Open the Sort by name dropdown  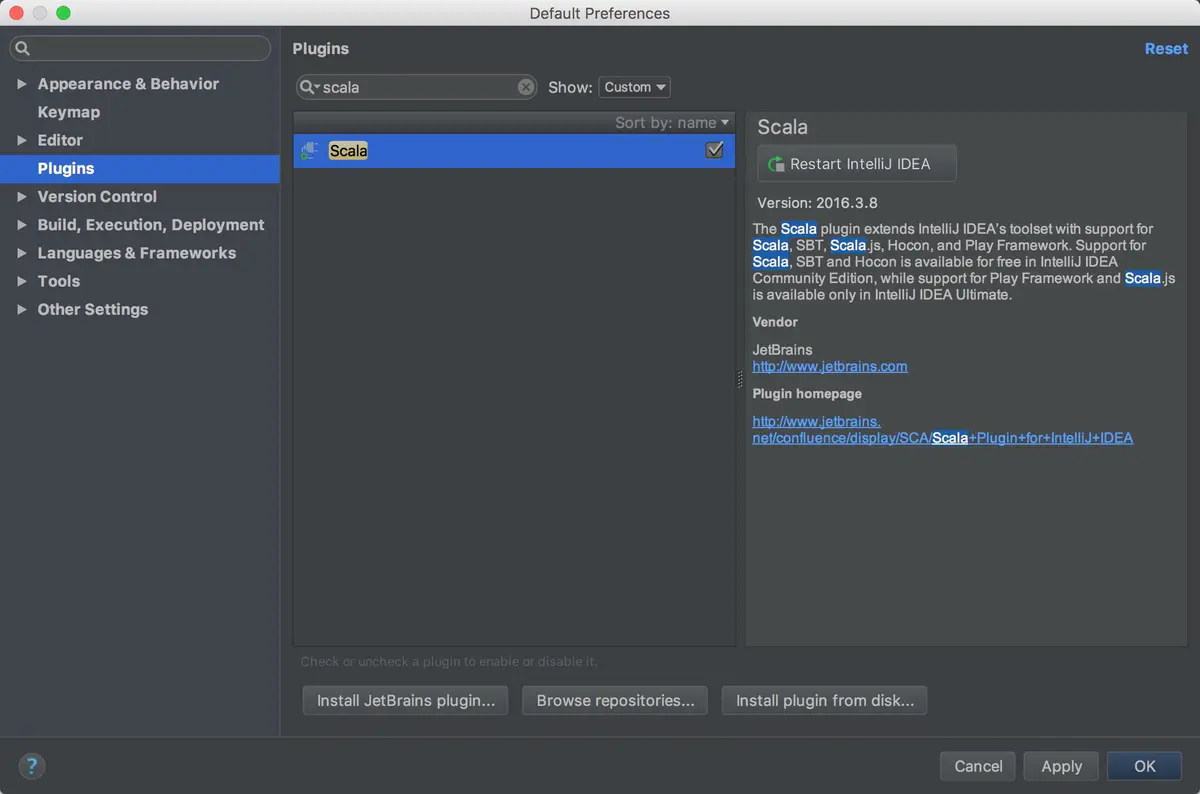(672, 122)
